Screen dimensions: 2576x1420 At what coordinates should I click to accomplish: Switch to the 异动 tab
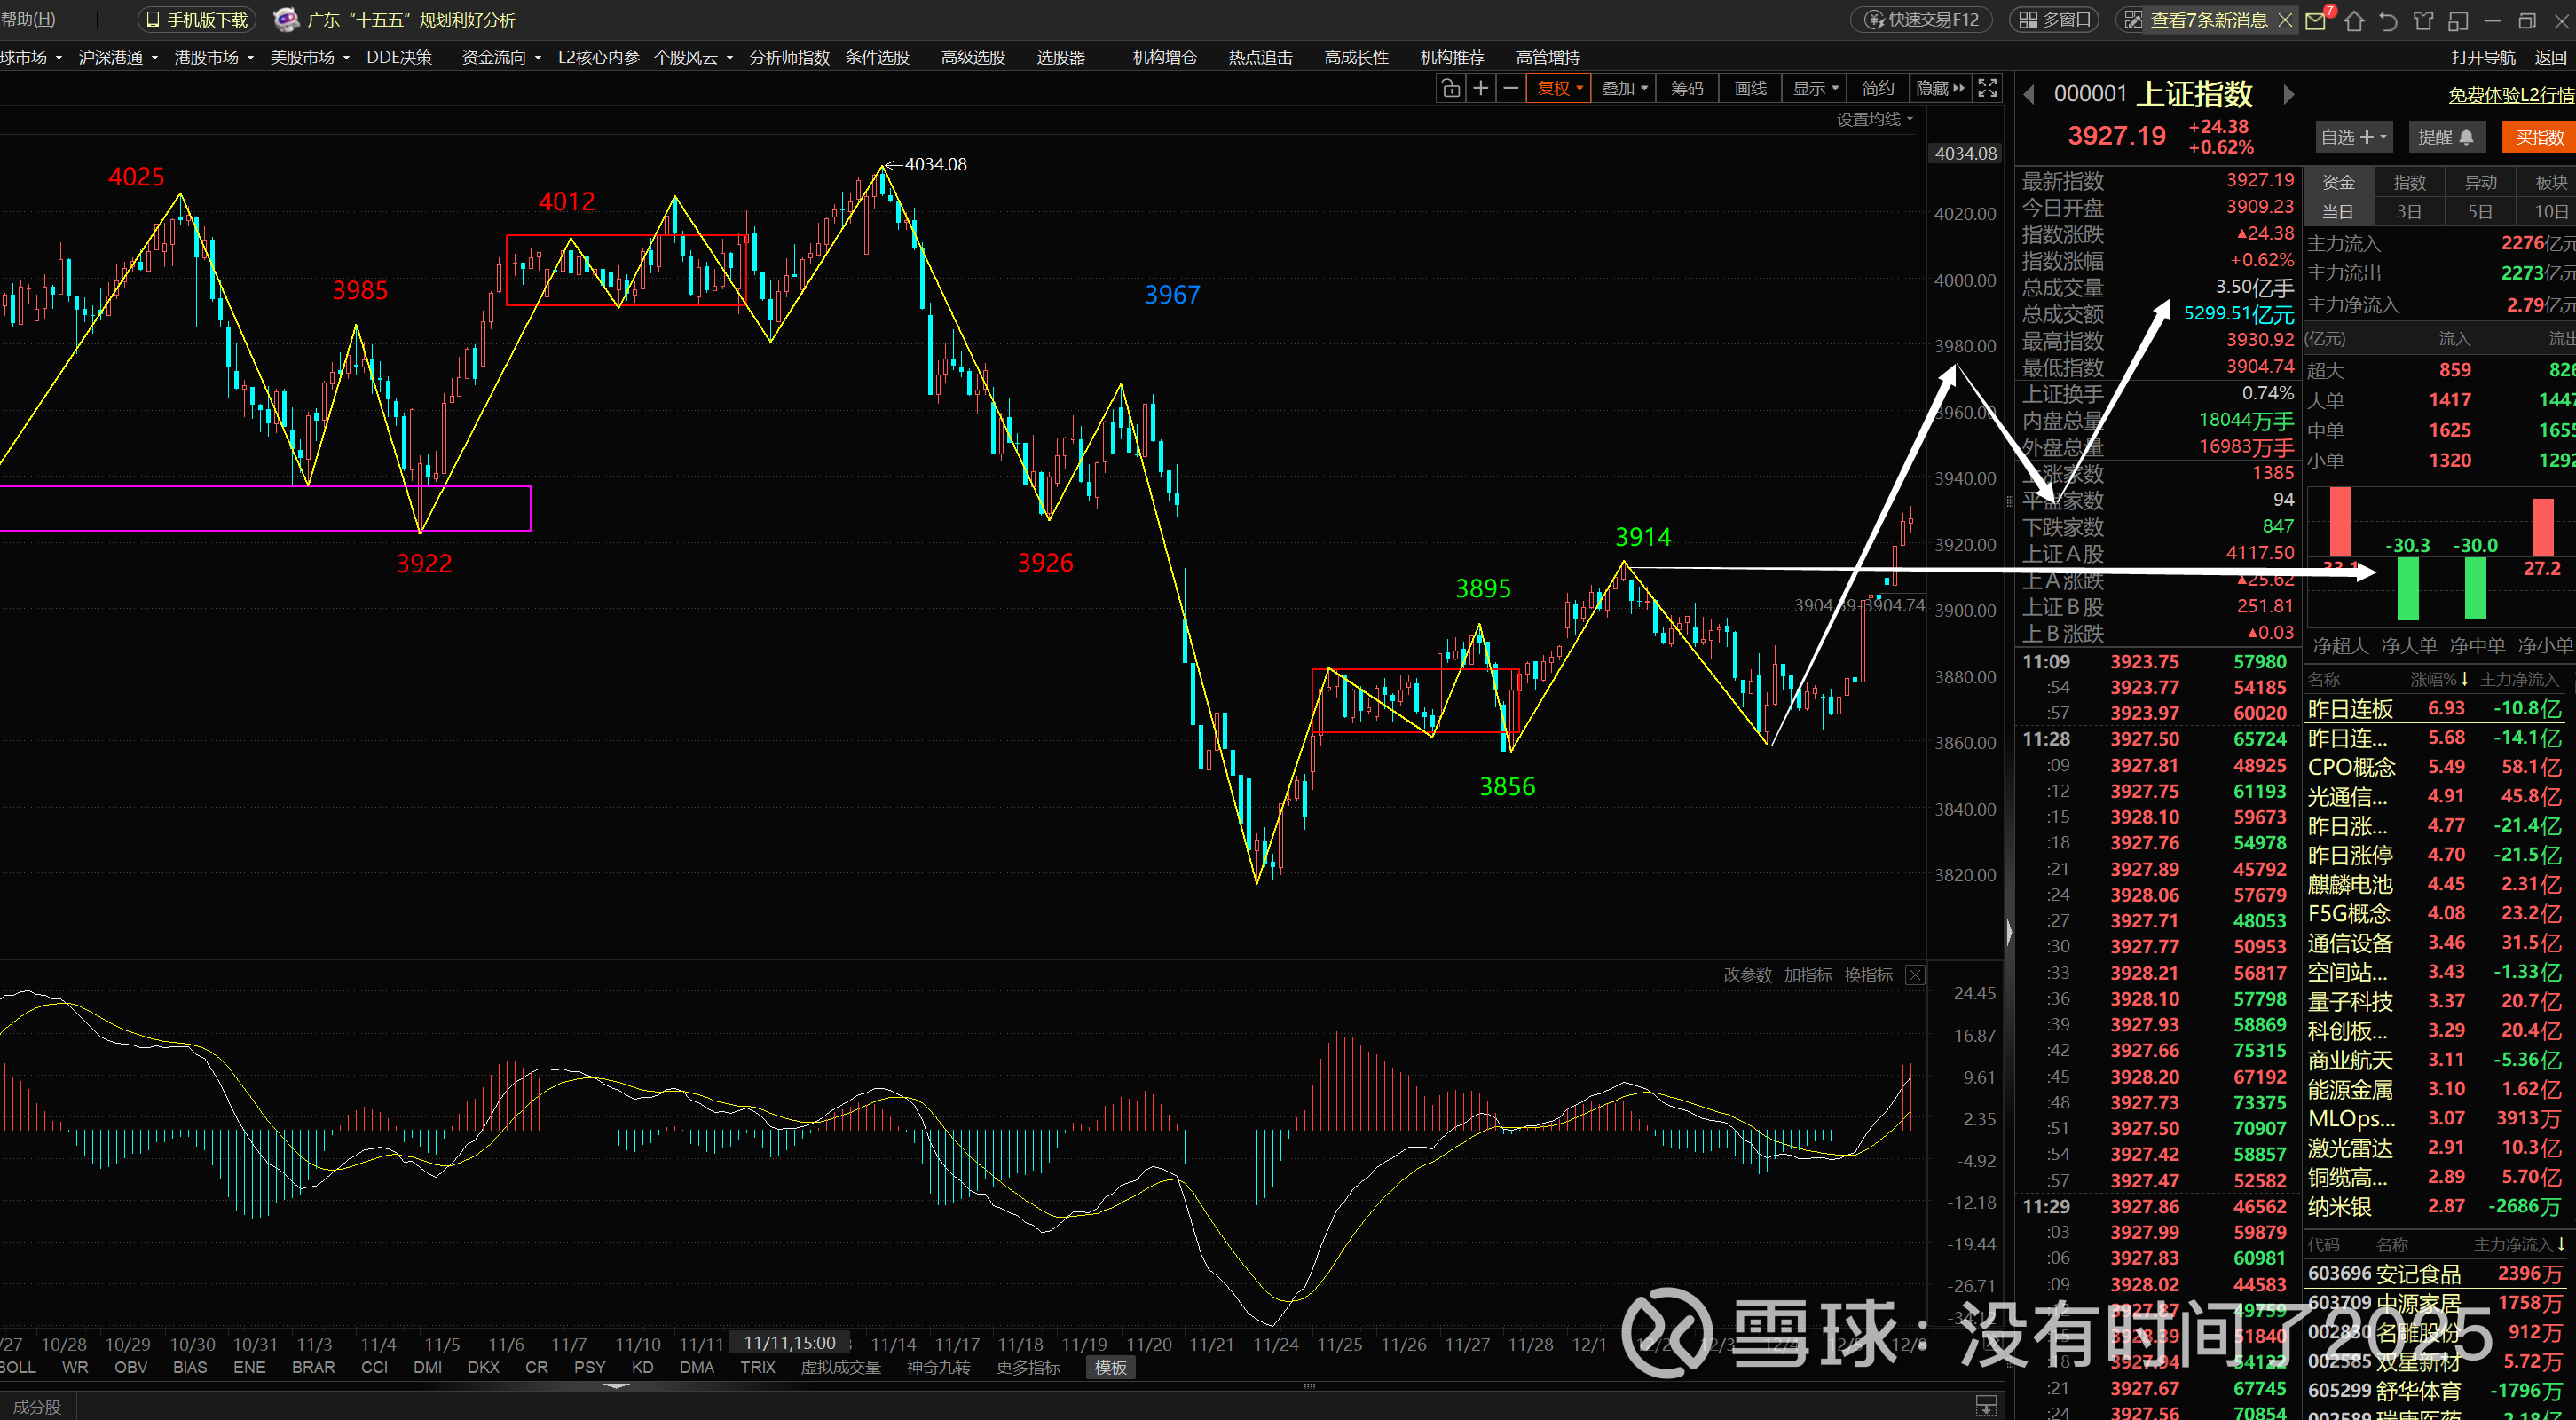[2480, 182]
